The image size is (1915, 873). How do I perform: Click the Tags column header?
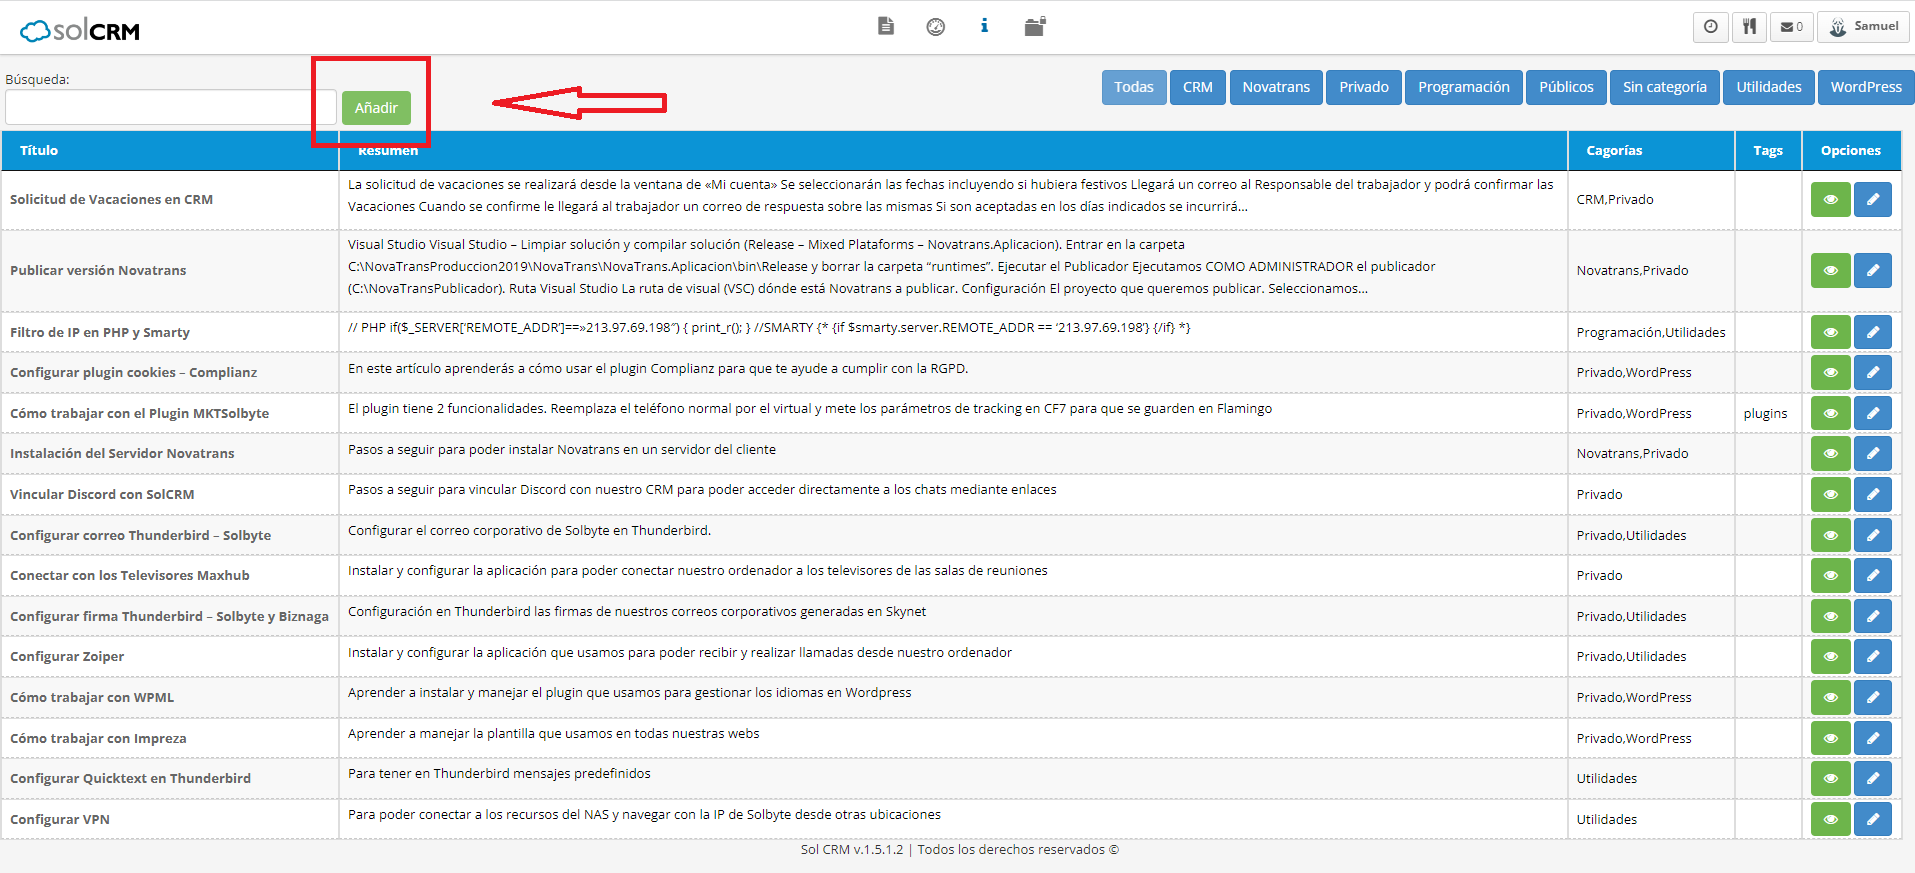point(1768,150)
